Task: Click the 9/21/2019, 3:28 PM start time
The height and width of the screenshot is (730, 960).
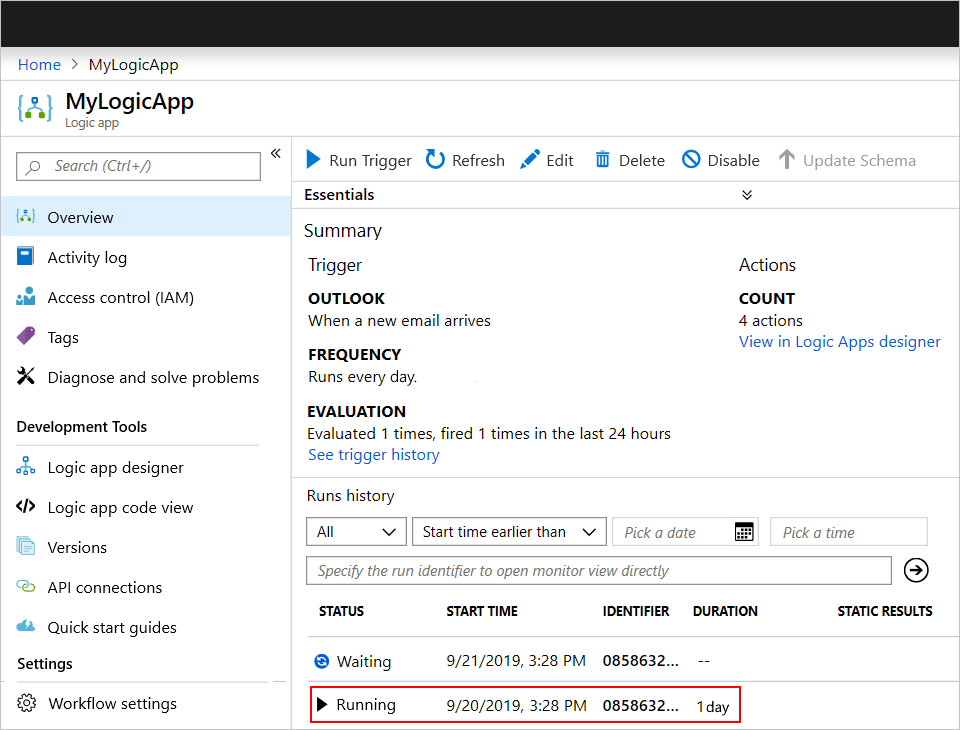Action: click(x=516, y=660)
